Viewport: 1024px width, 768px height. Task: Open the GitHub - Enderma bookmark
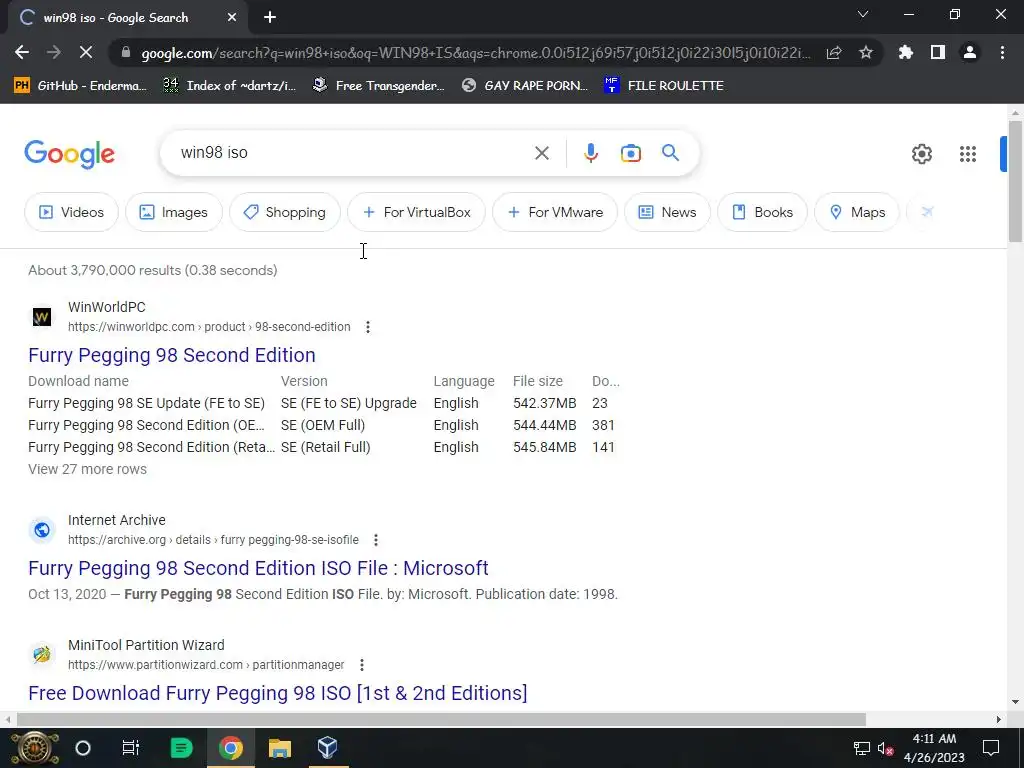(x=80, y=86)
